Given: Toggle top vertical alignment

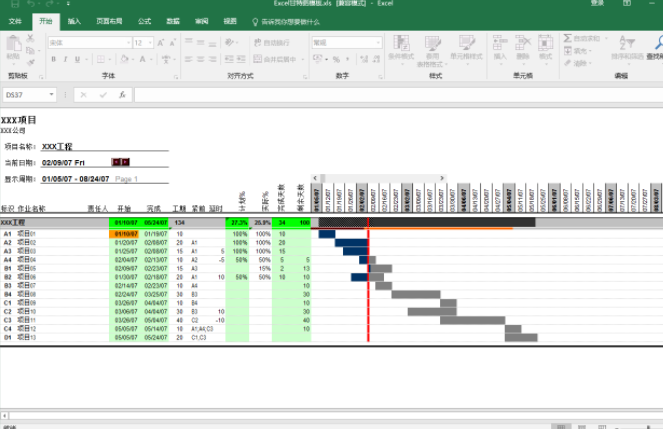Looking at the screenshot, I should (189, 42).
